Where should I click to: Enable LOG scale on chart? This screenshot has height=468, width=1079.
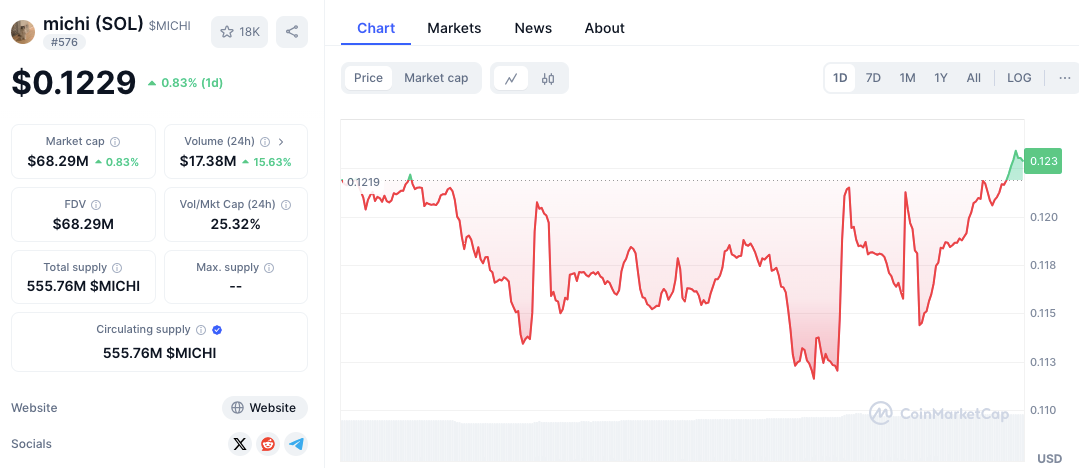1019,78
